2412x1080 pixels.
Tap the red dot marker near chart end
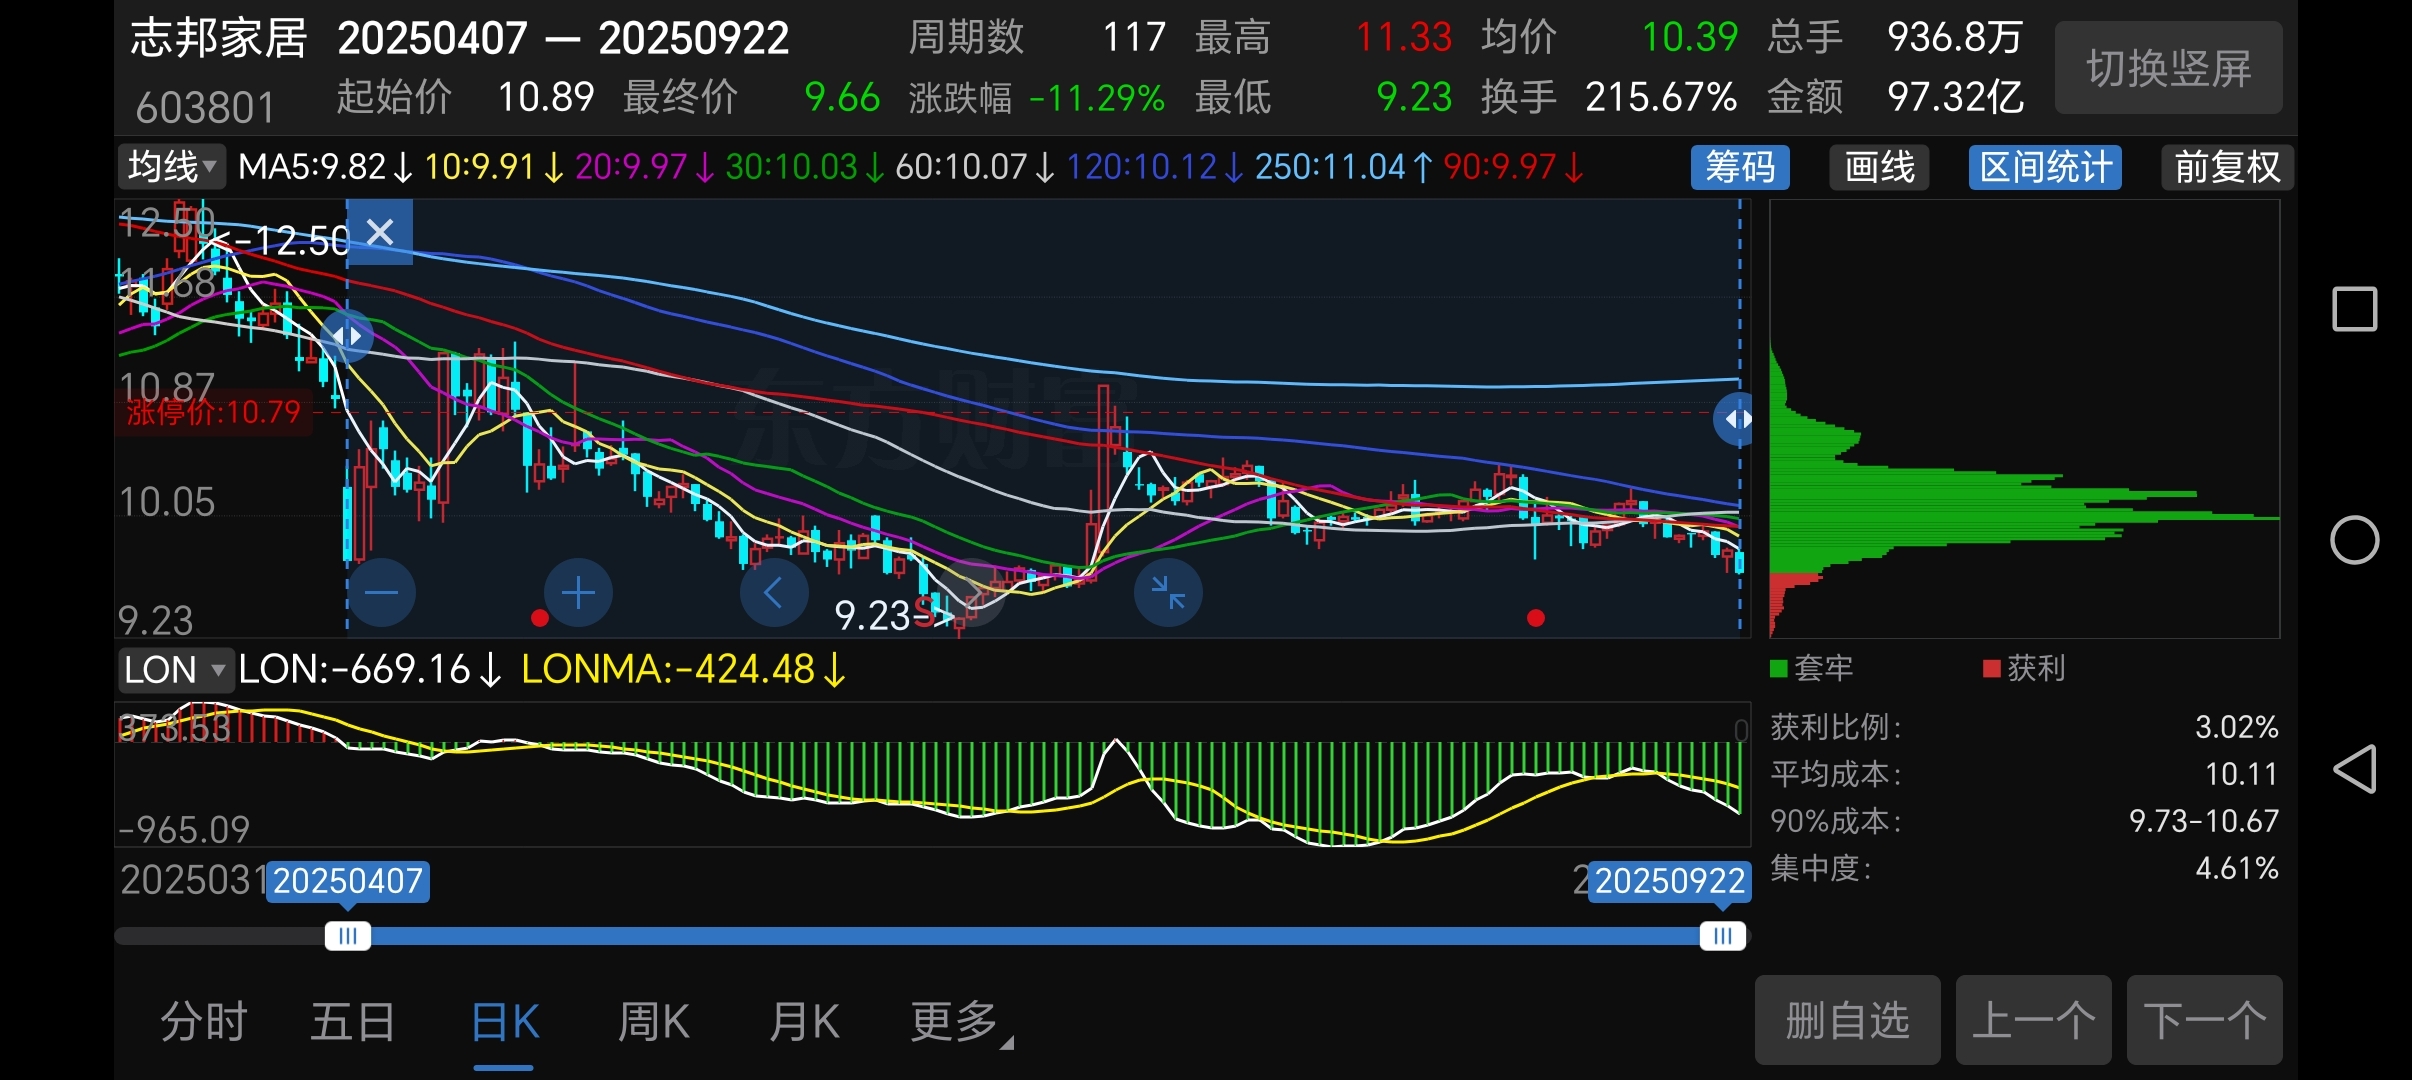1536,618
